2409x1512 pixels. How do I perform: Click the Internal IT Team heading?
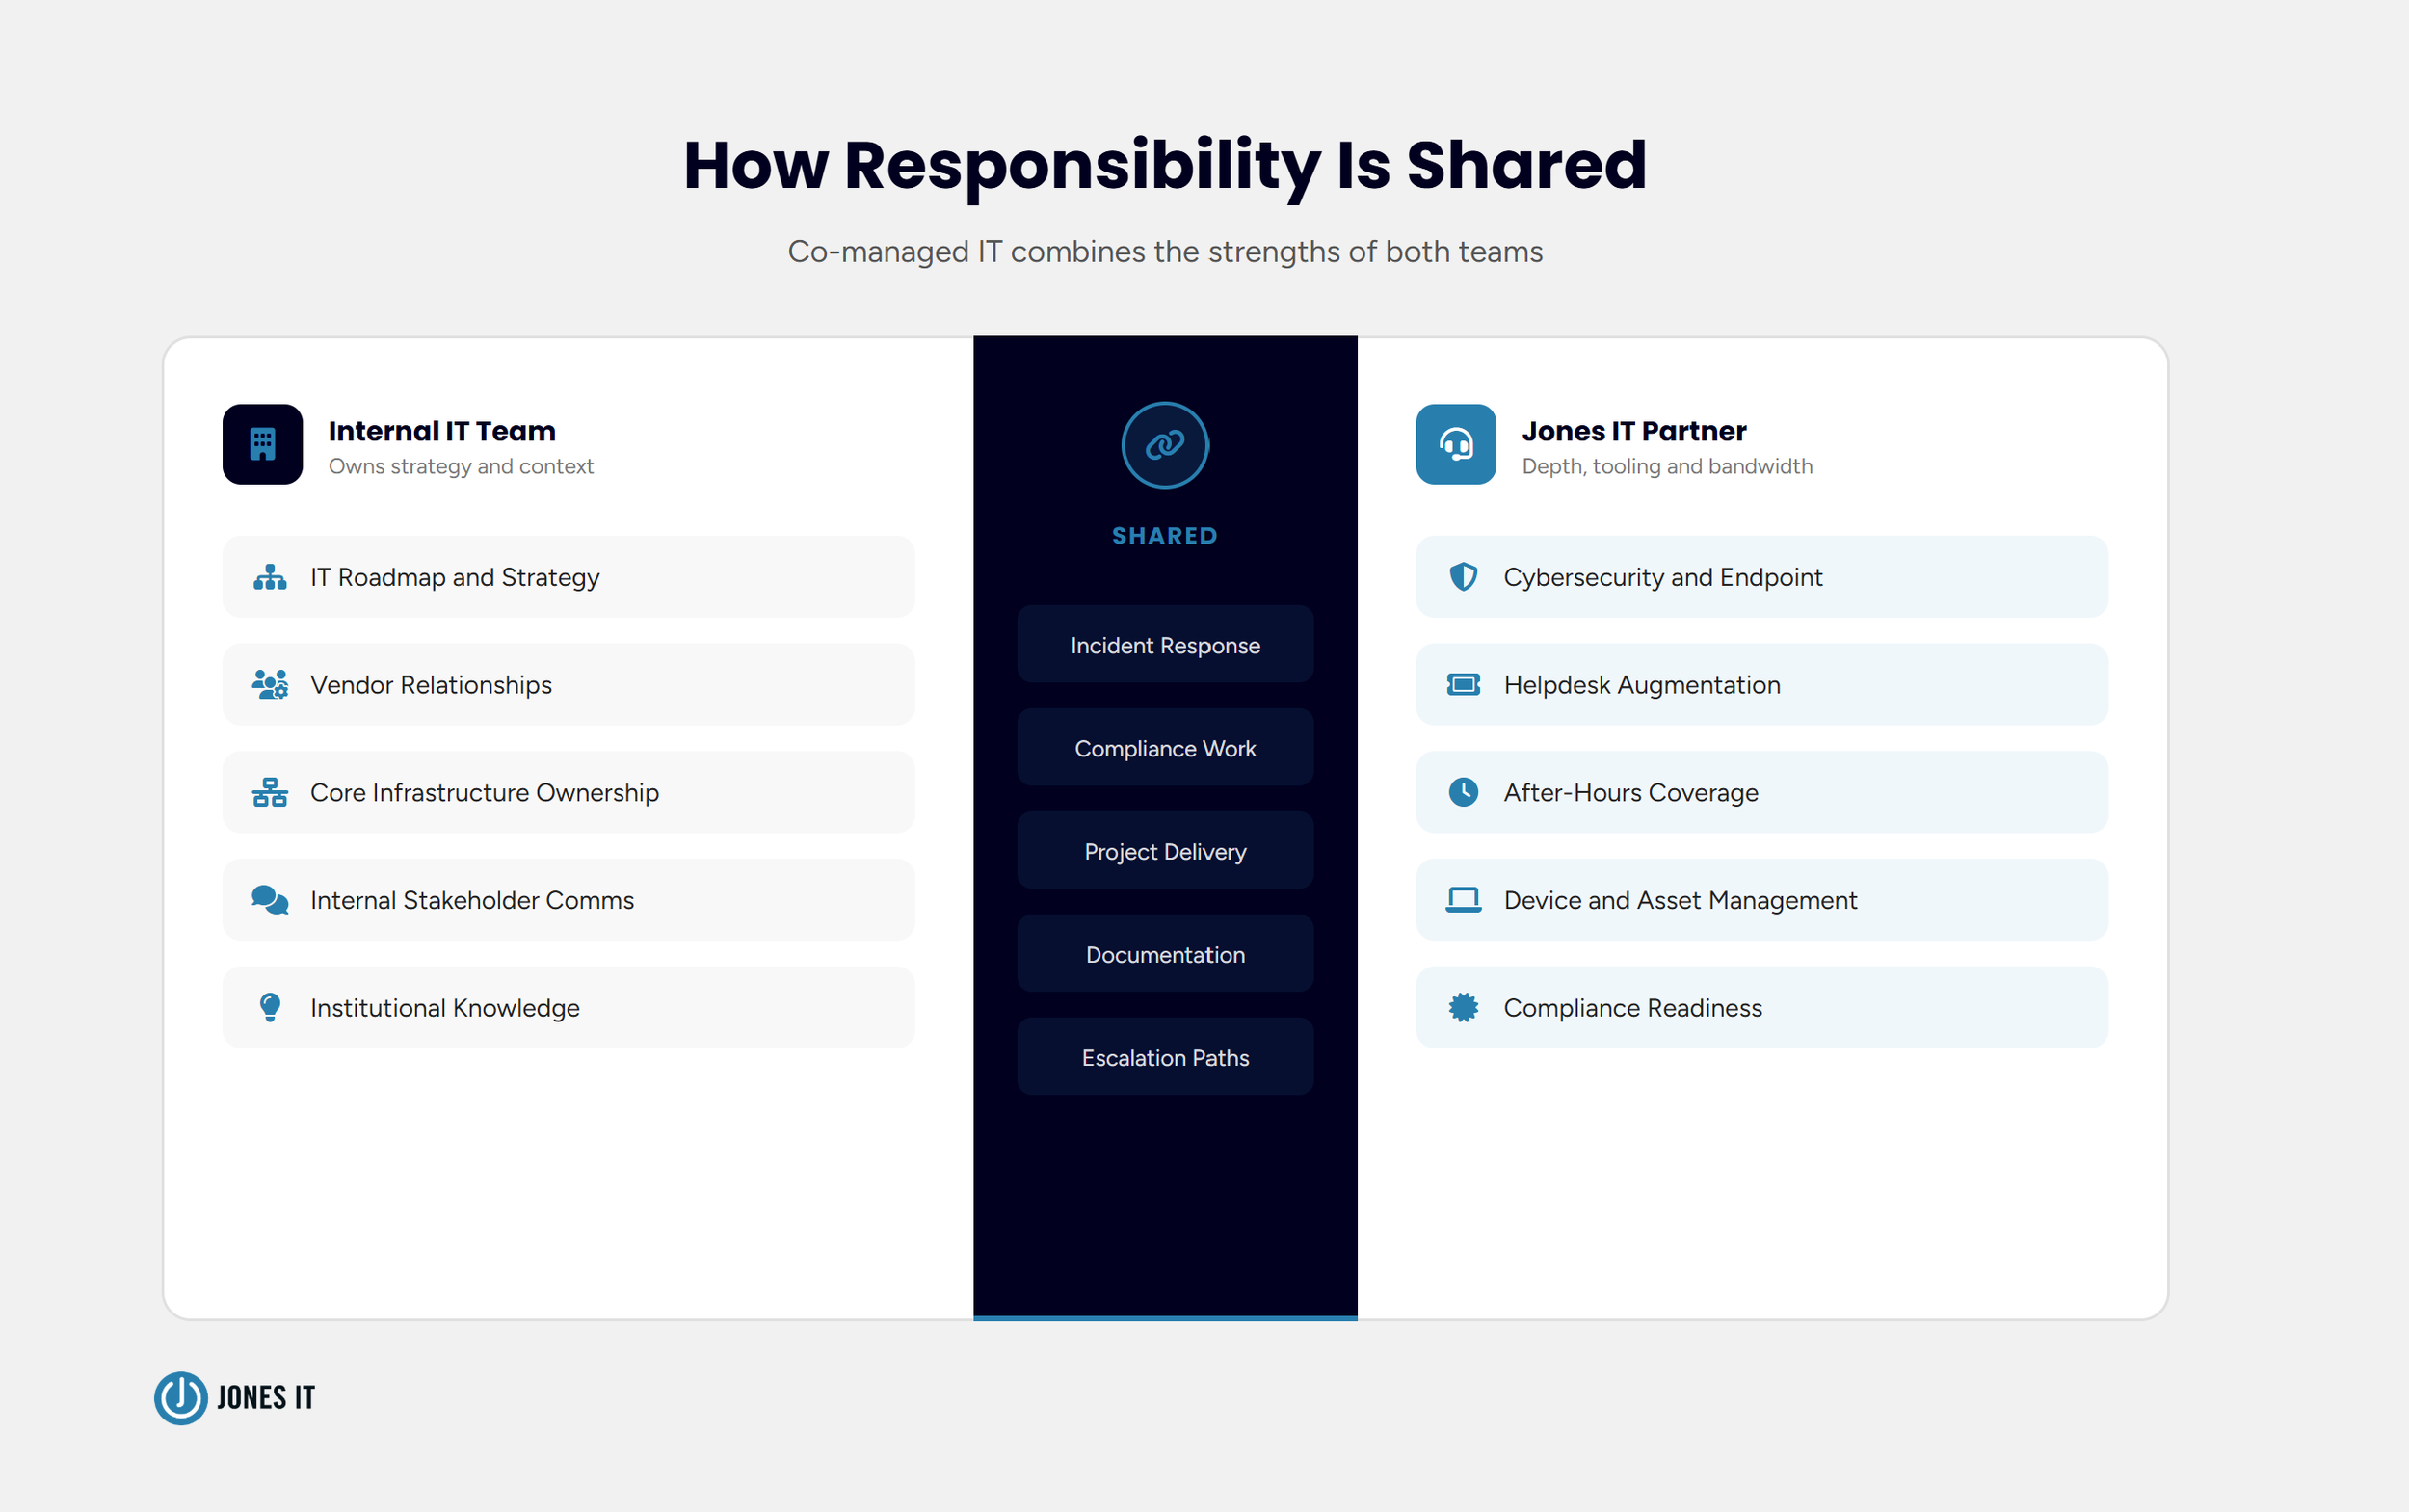coord(442,431)
